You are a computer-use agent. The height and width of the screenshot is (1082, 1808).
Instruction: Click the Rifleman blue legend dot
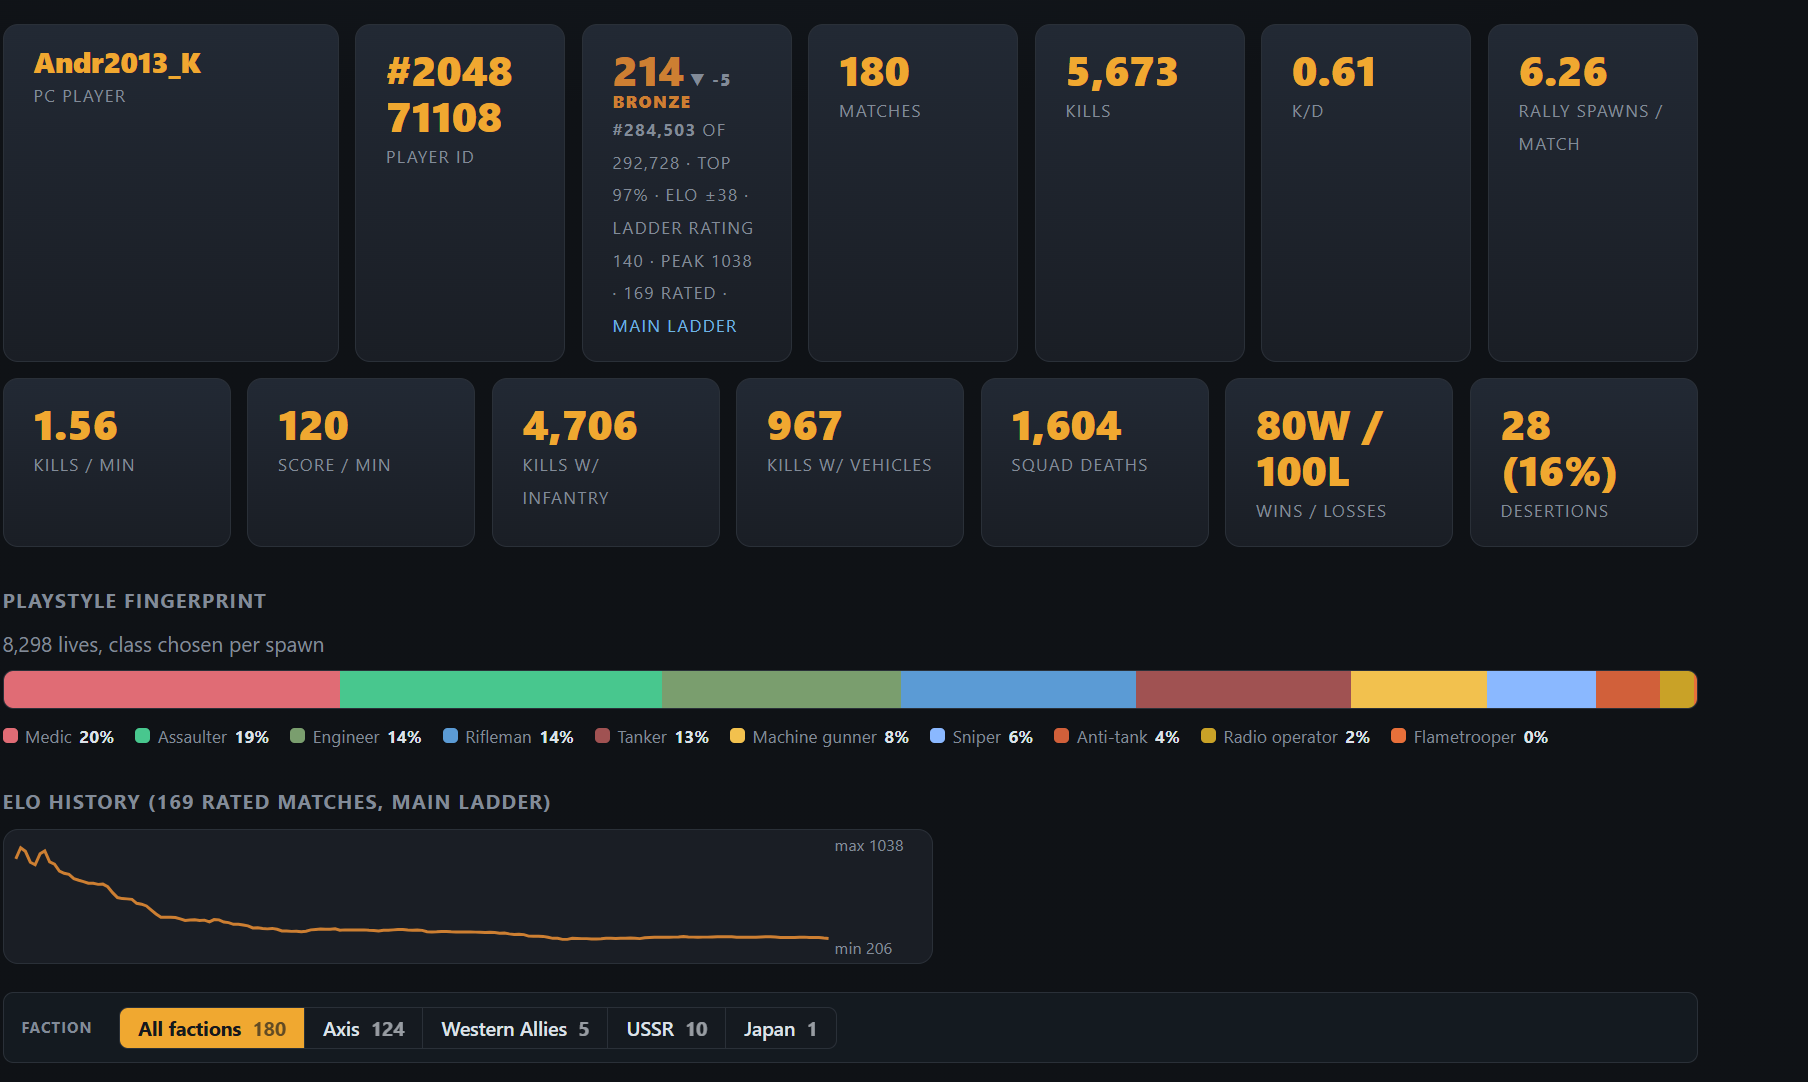450,736
